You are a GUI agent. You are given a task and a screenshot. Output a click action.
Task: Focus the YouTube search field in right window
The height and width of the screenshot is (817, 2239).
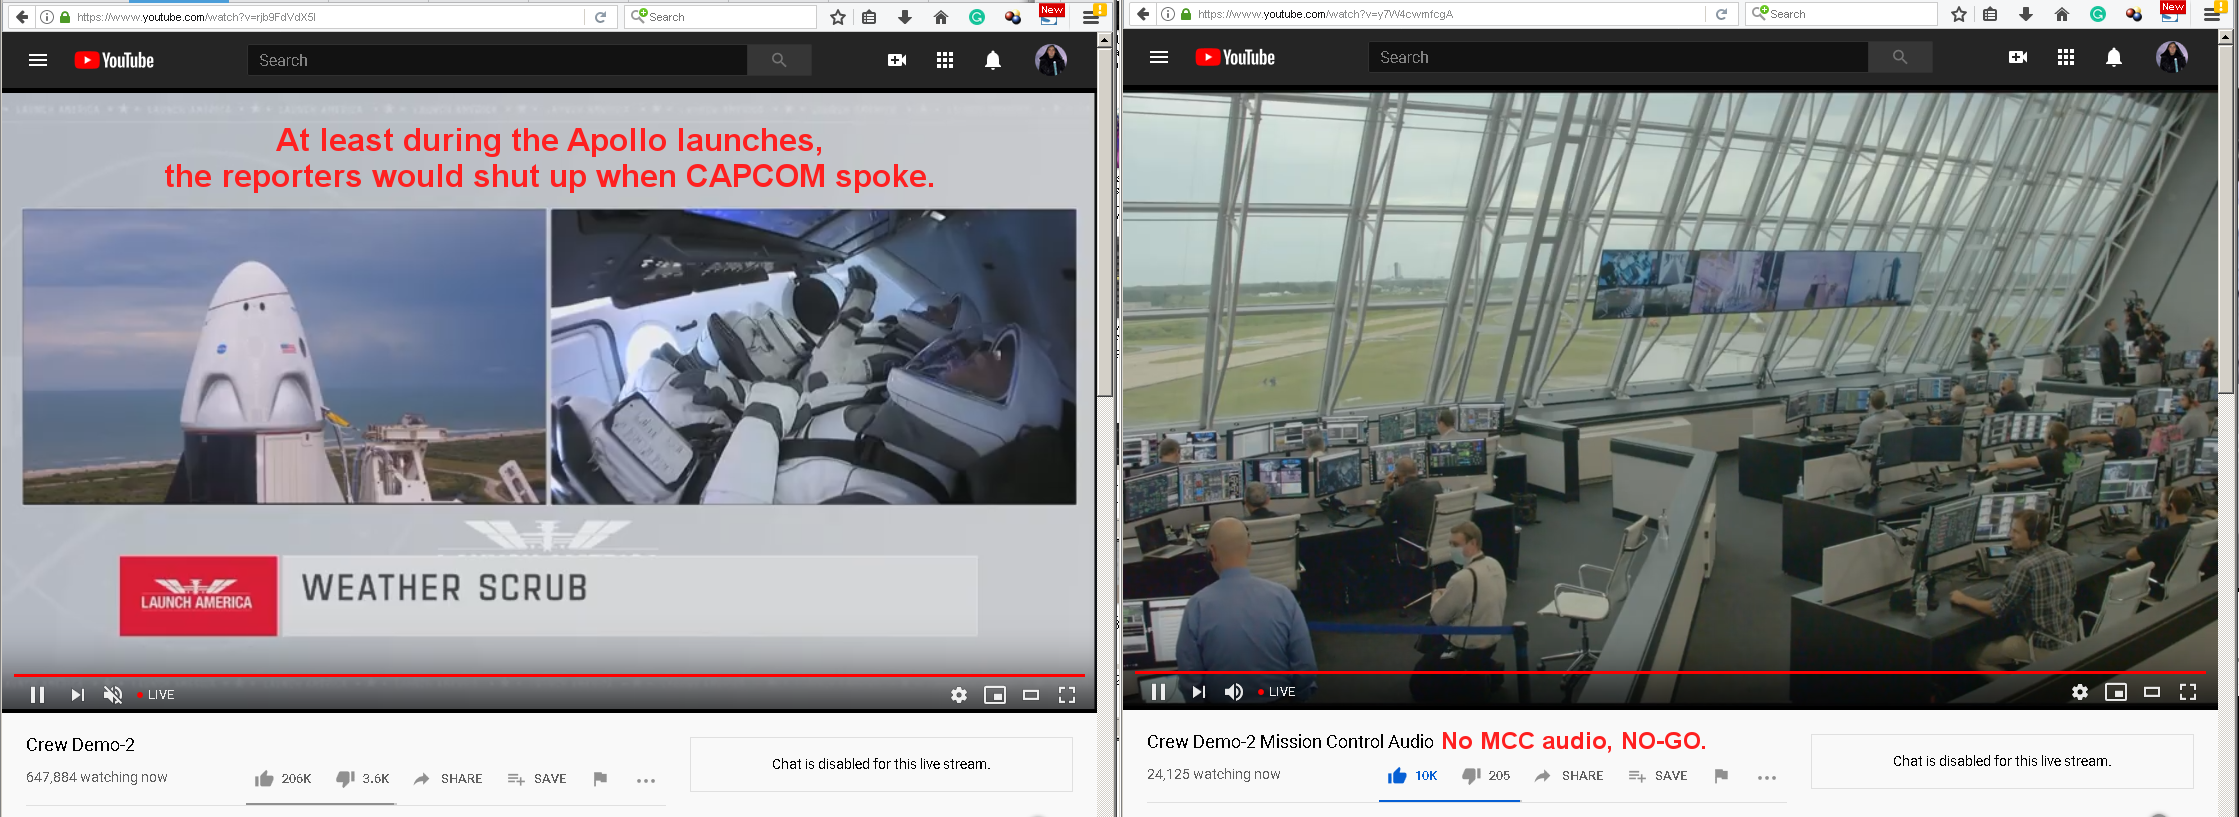[1618, 57]
